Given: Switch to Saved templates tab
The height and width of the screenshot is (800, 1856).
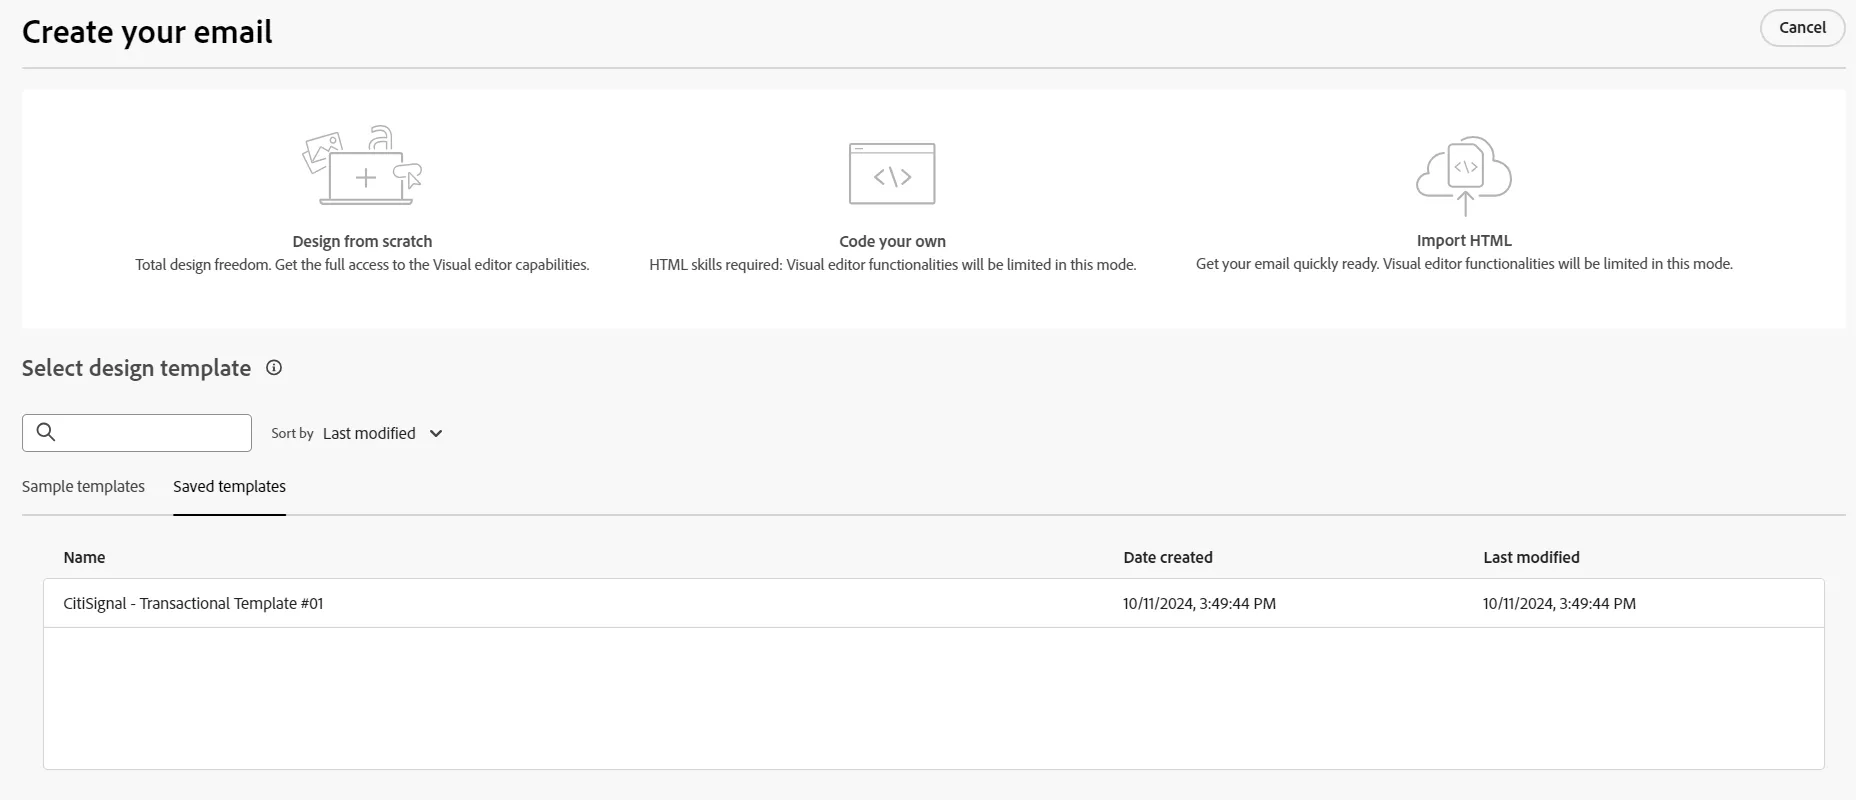Looking at the screenshot, I should [229, 486].
